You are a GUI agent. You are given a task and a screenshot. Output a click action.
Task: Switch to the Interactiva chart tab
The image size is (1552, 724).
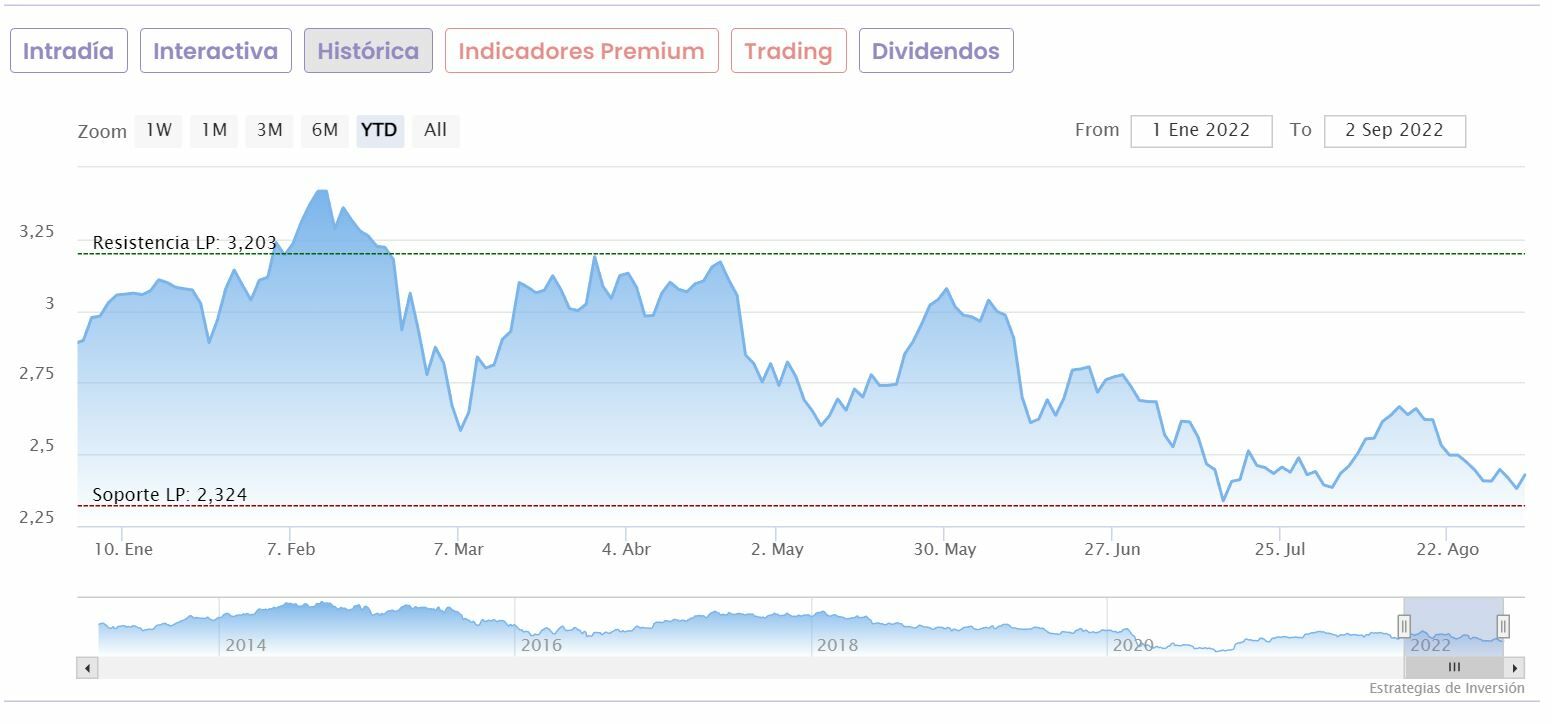point(216,51)
